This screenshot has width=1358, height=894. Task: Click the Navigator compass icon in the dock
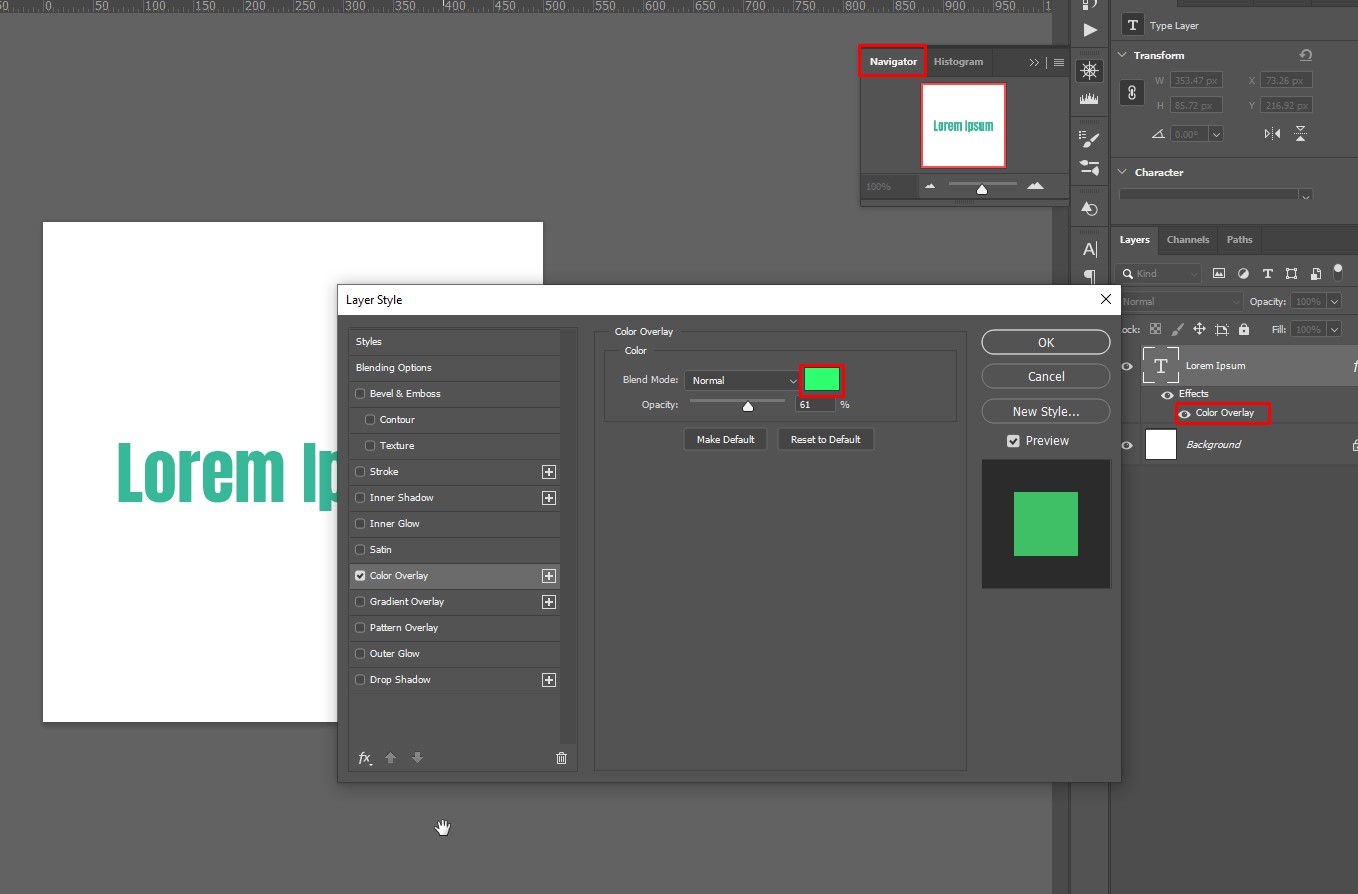tap(1090, 70)
